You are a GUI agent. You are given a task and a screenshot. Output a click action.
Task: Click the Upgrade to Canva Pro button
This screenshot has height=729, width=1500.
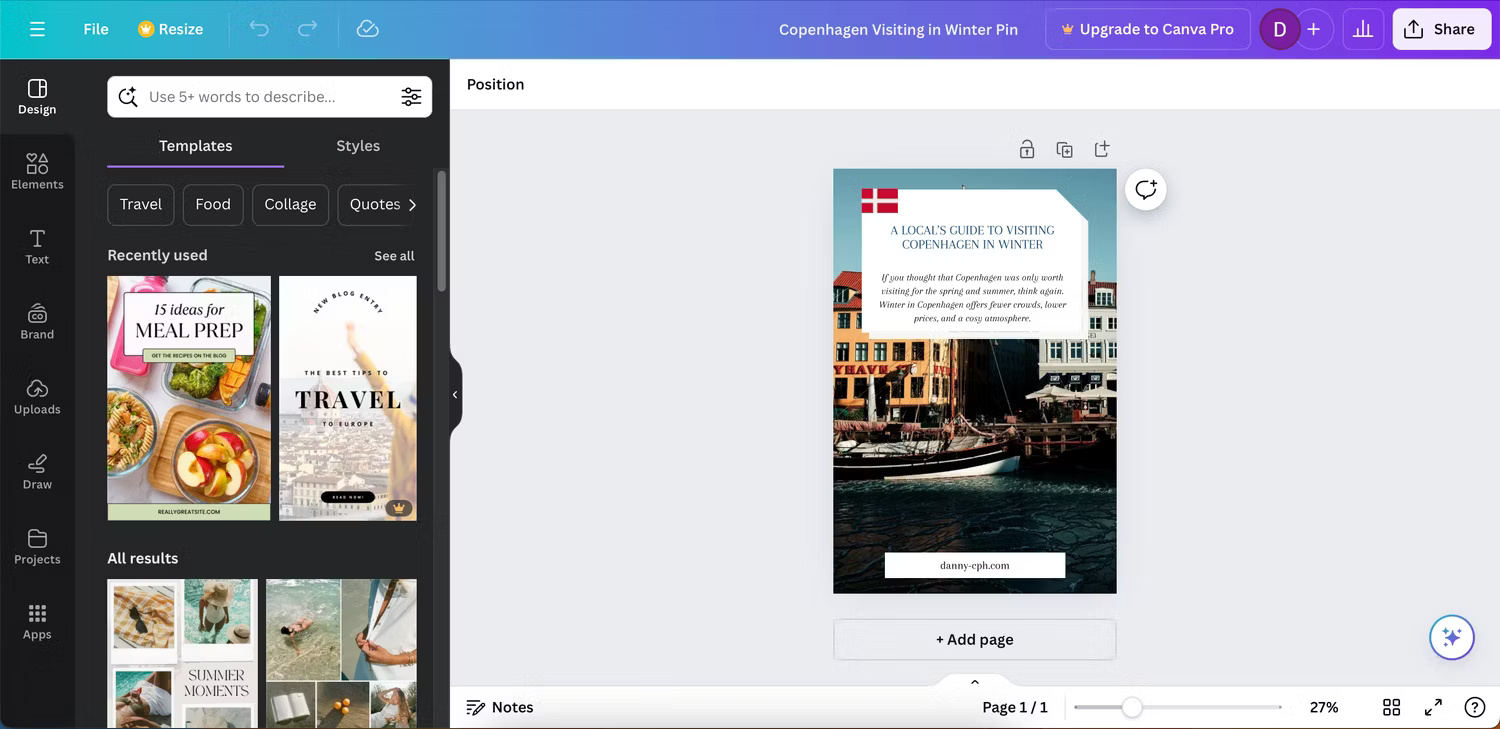[1147, 29]
